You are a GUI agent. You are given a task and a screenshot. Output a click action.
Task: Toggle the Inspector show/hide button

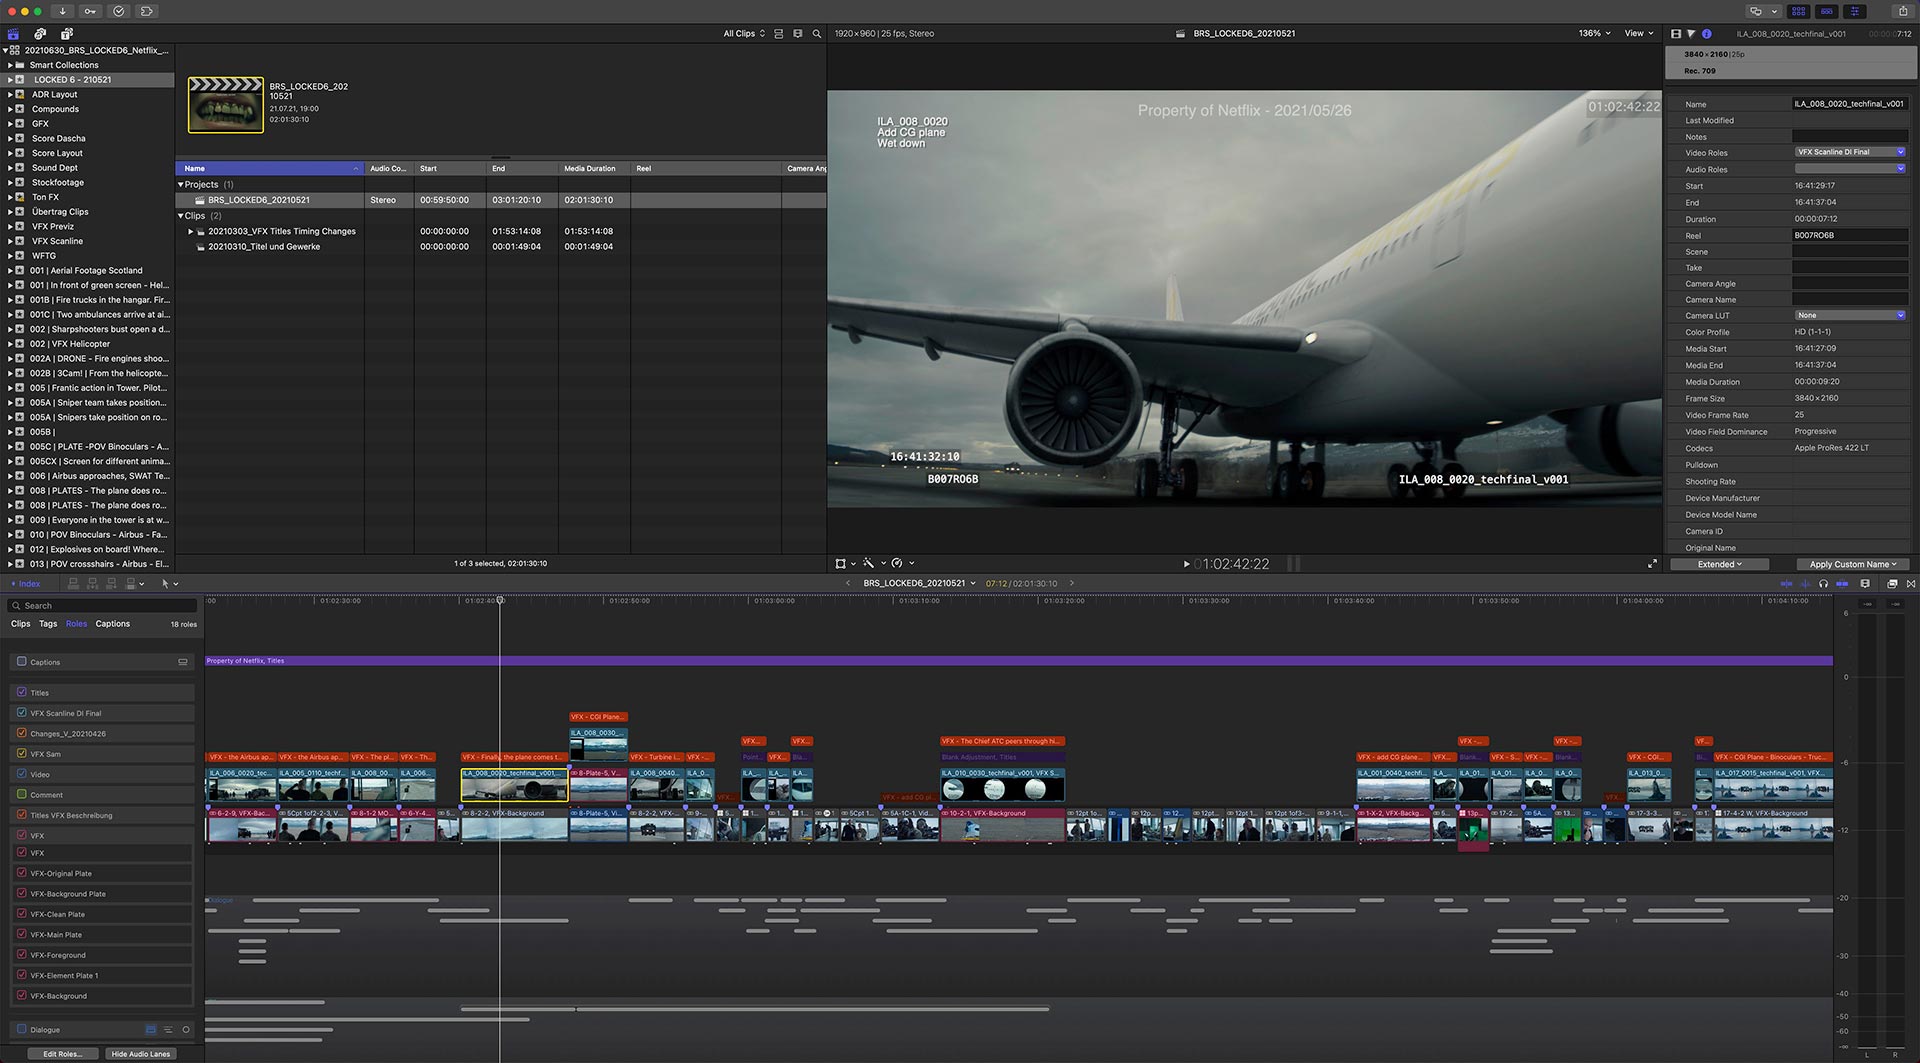(x=1854, y=11)
